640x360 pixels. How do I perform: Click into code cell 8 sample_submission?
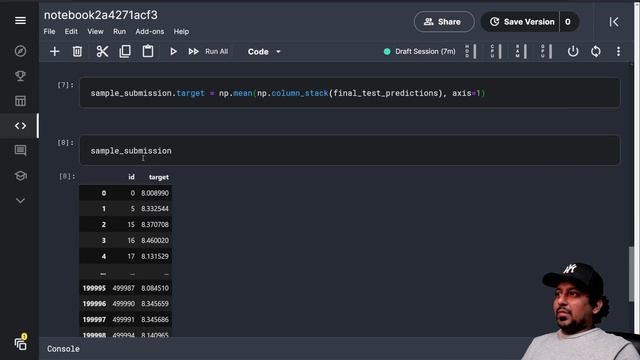(x=349, y=151)
